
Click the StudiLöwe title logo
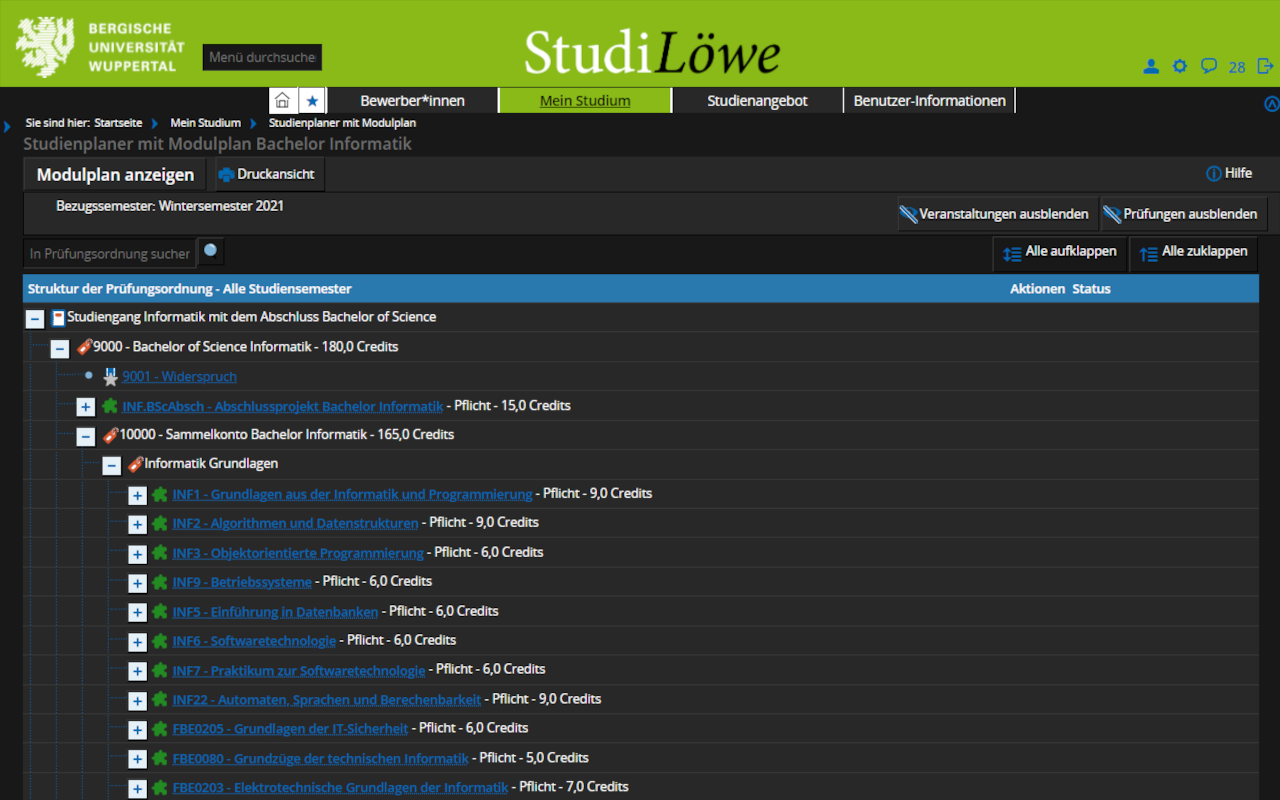pos(652,51)
